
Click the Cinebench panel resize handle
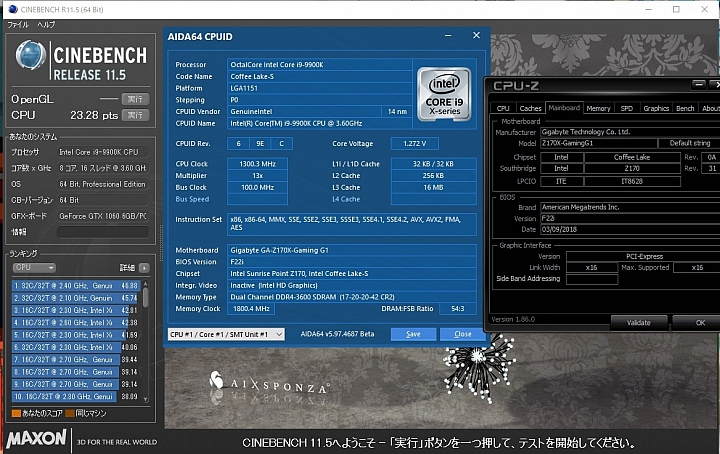[161, 243]
